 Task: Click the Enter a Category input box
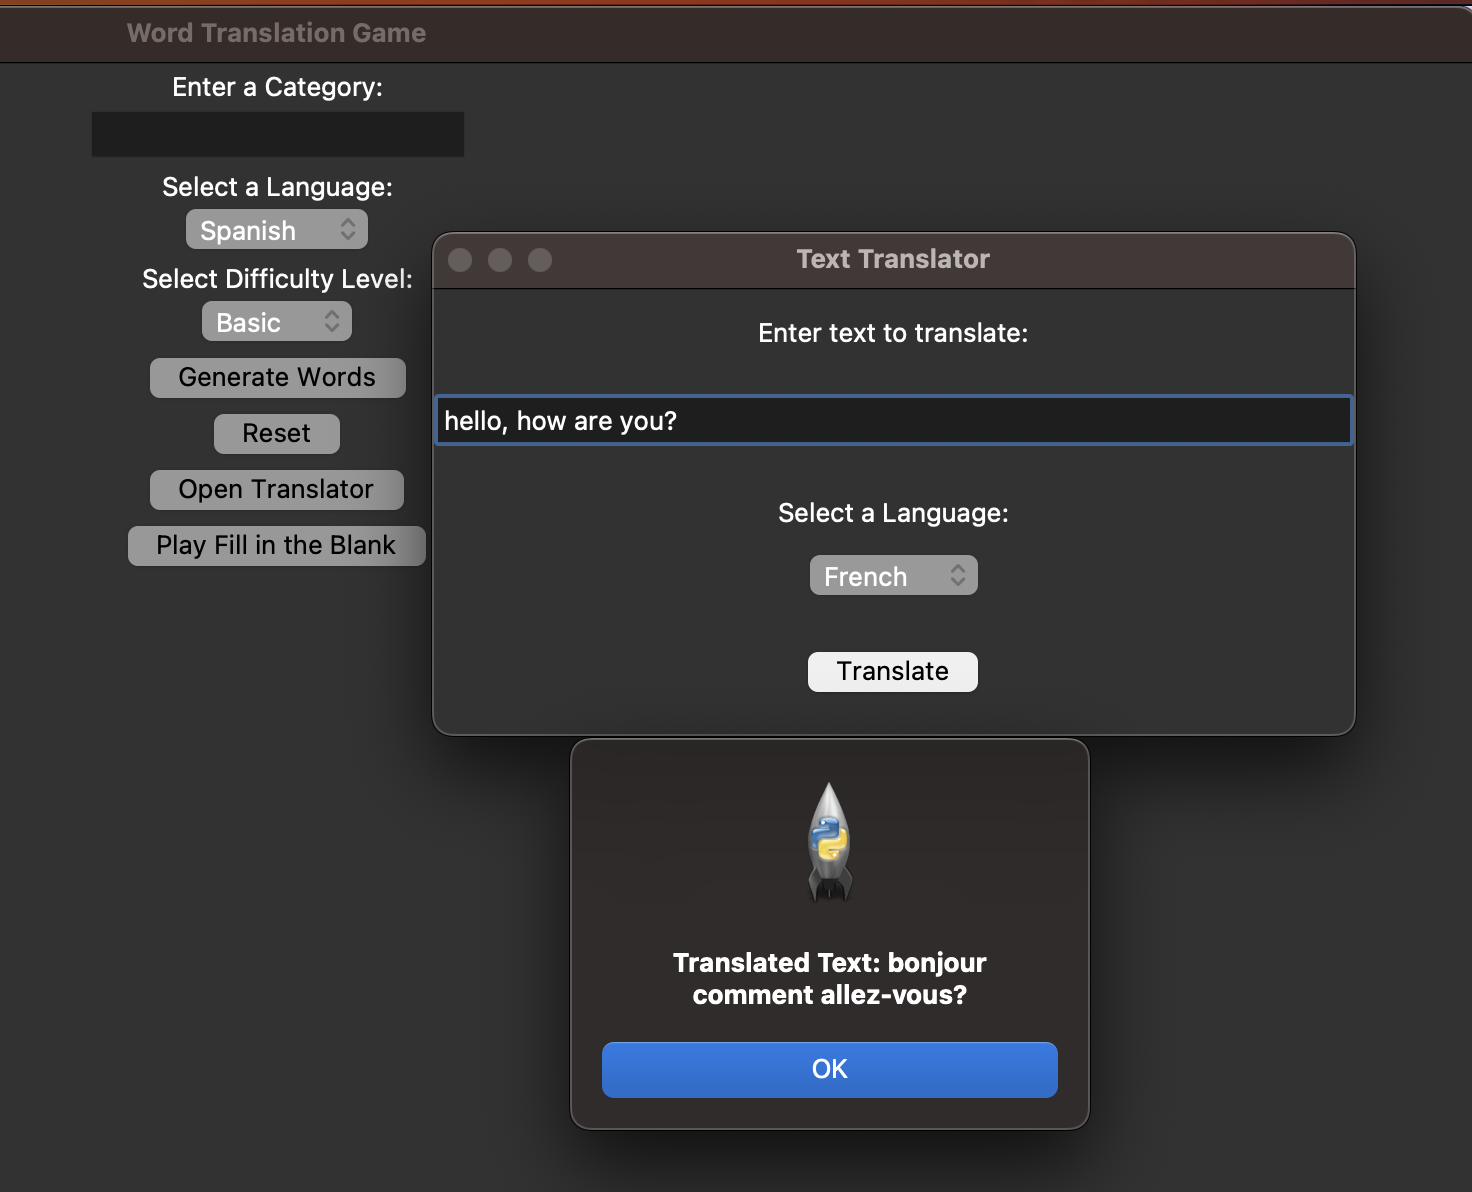point(277,134)
